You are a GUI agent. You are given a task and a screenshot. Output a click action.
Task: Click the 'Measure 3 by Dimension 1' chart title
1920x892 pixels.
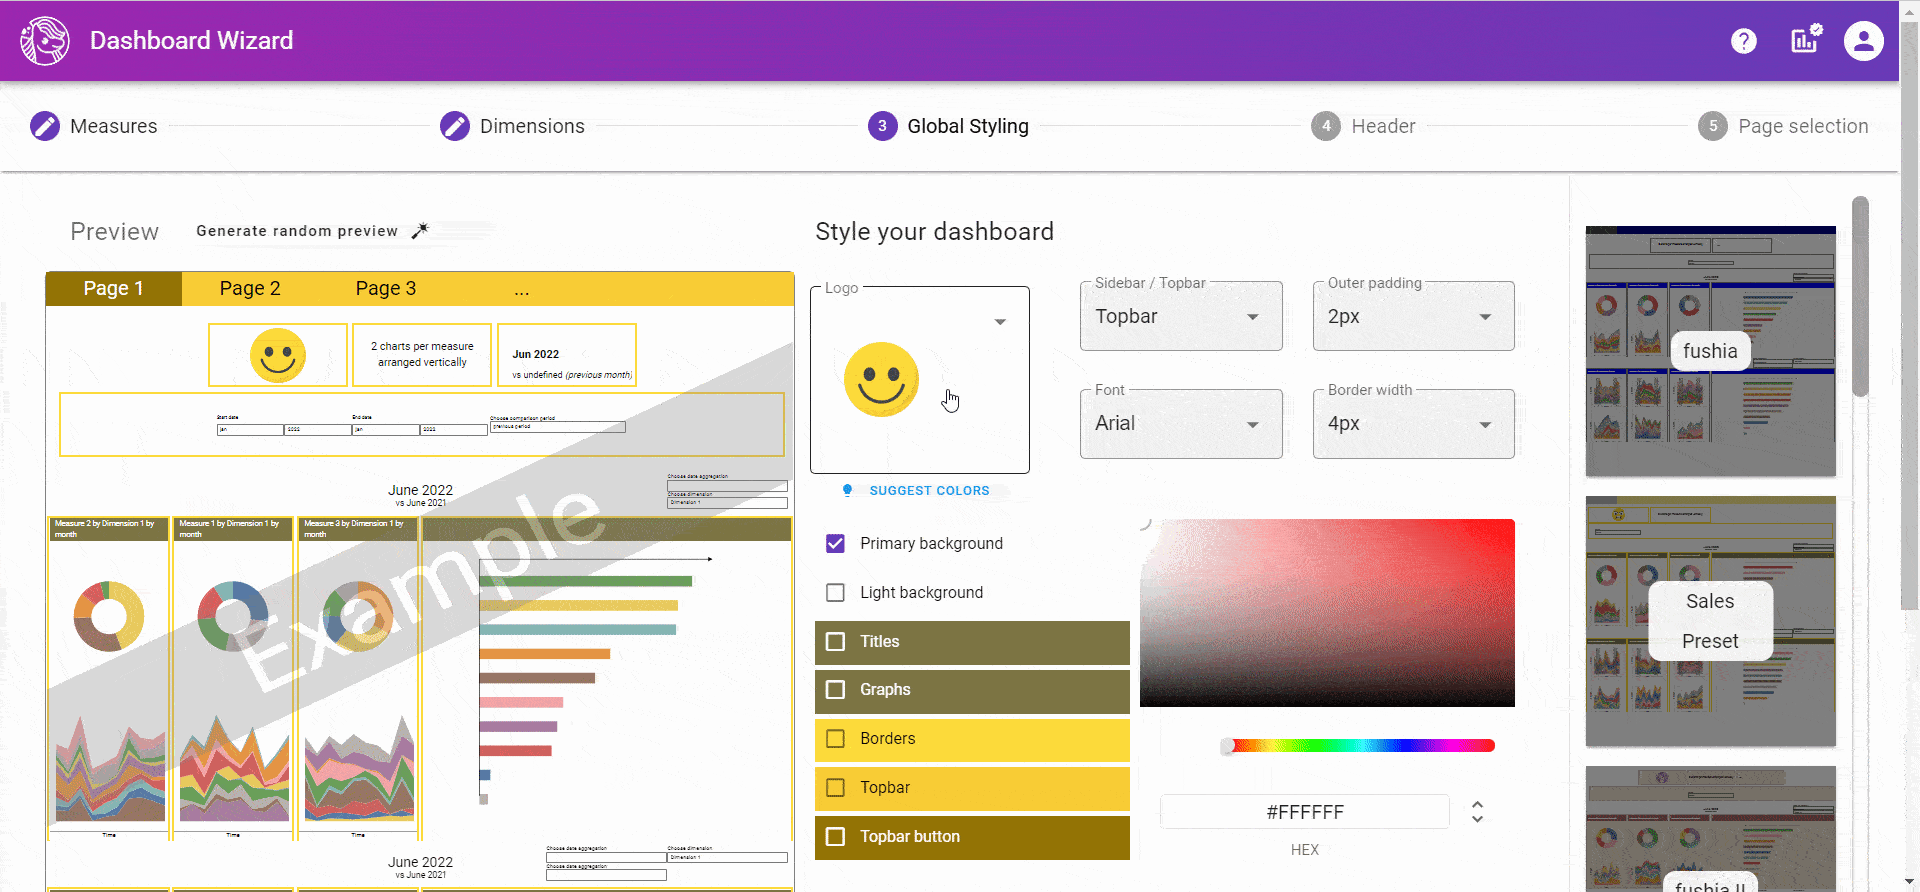tap(358, 528)
